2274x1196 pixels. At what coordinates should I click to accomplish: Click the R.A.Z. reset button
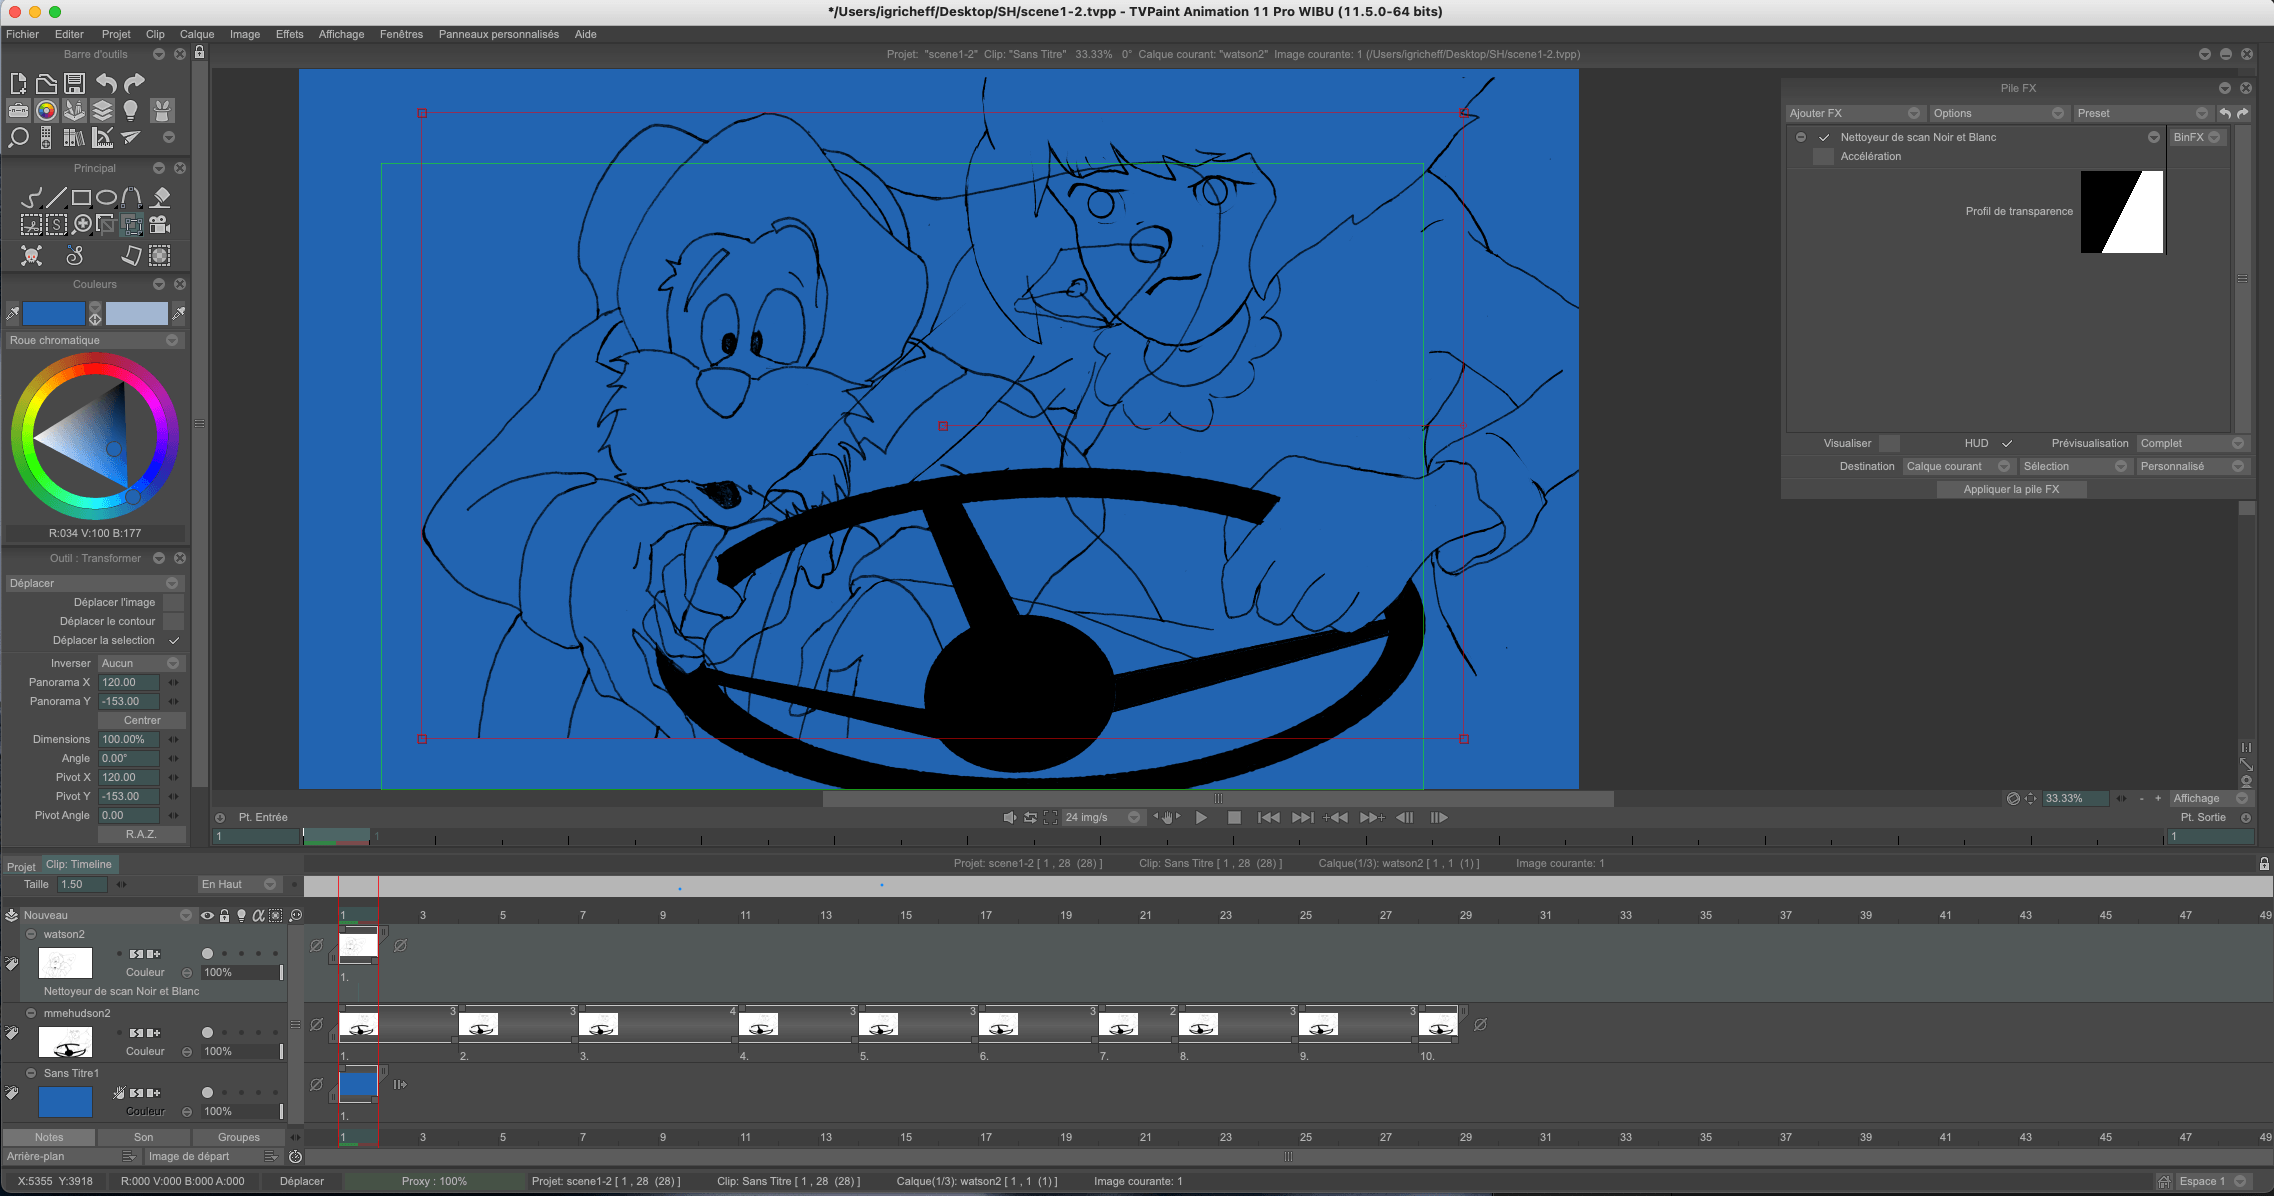tap(141, 834)
